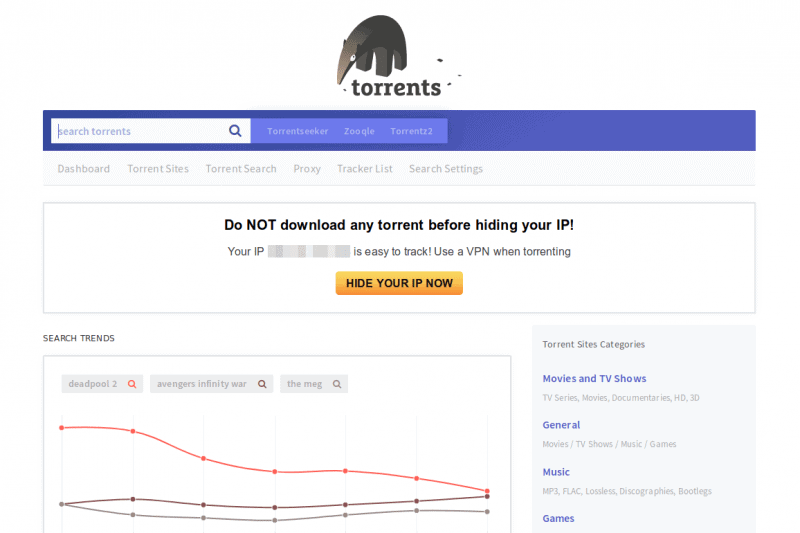Image resolution: width=800 pixels, height=533 pixels.
Task: Click the search magnifier icon in search bar
Action: 235,131
